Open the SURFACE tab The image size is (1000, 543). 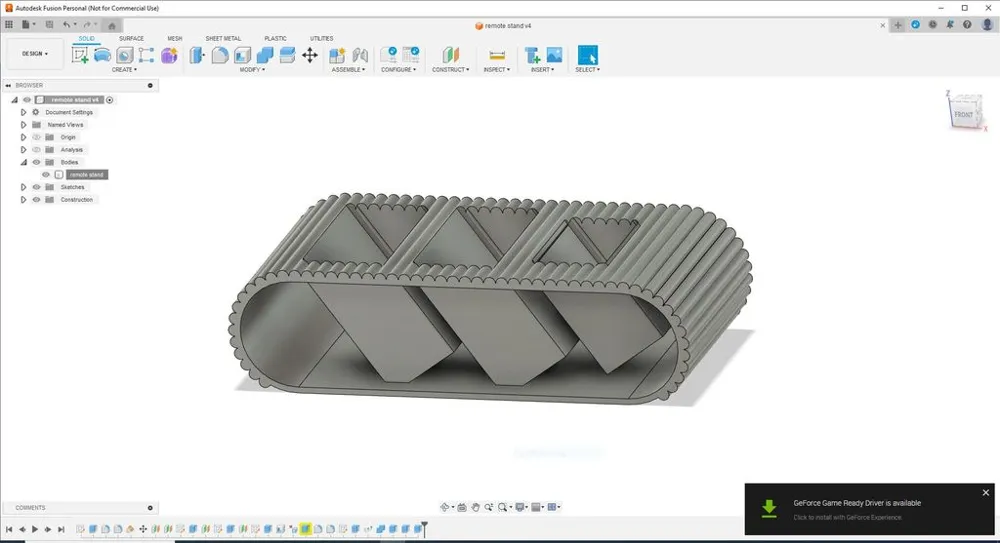point(131,38)
